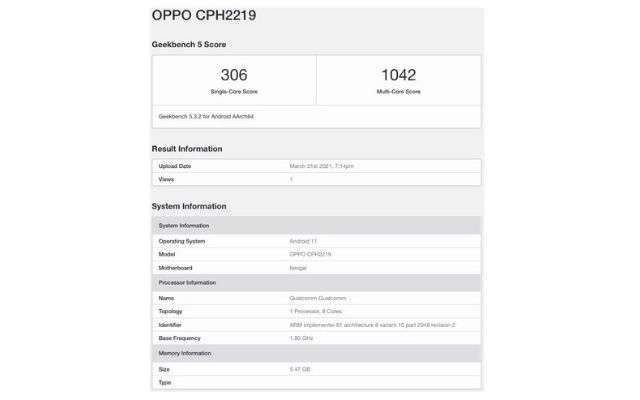
Task: Click the System Information section heading
Action: [x=189, y=207]
